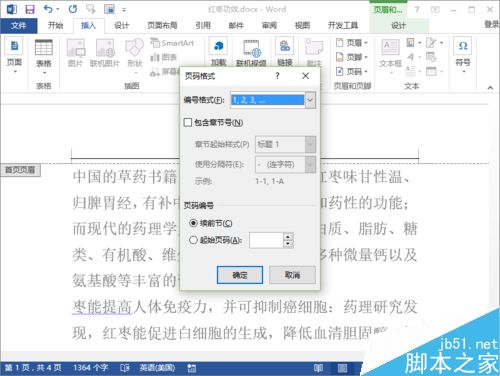The image size is (500, 376).
Task: Click the Symbol (符号) omega icon
Action: point(463,46)
